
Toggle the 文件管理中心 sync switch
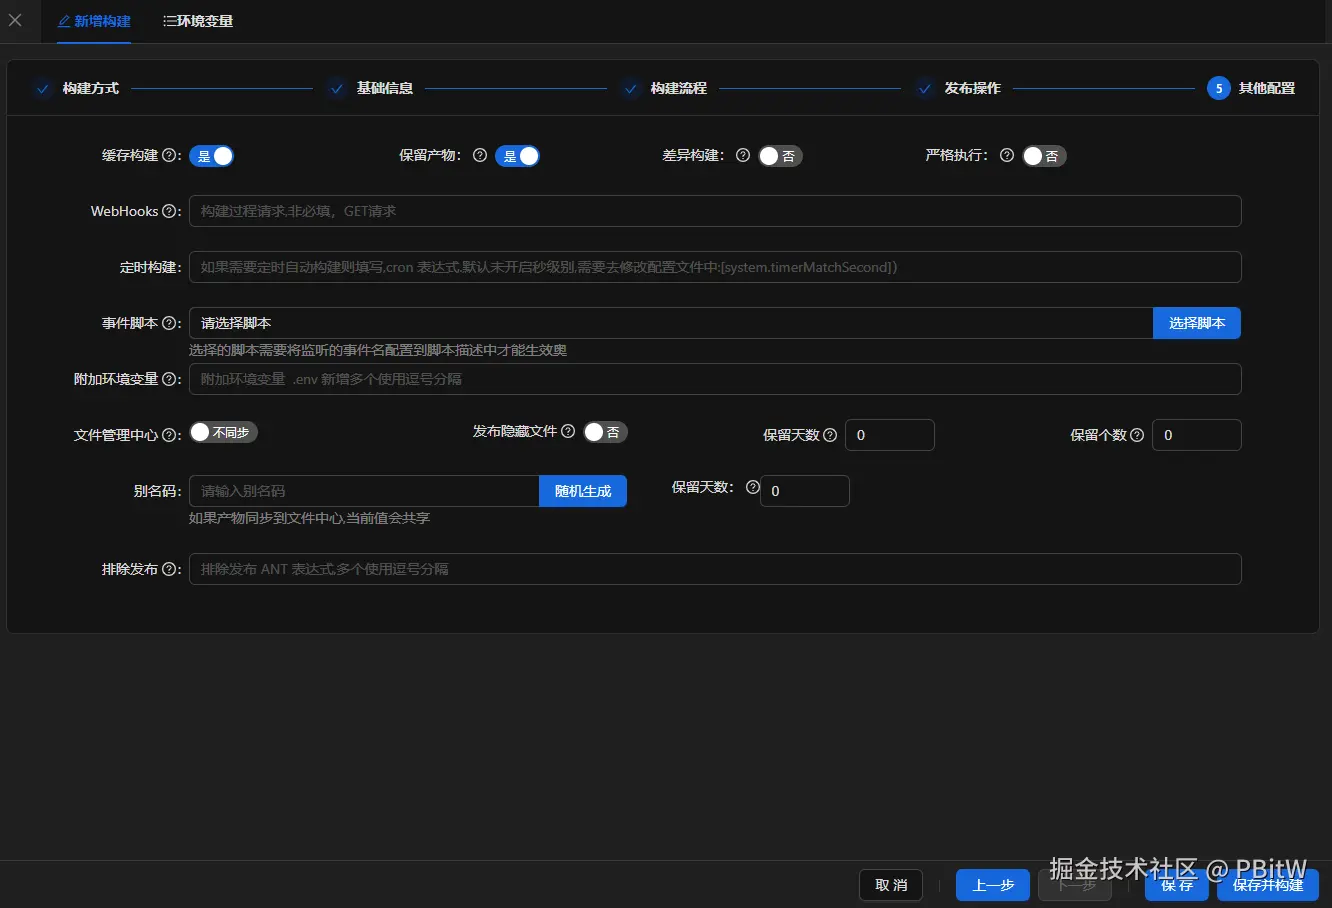[x=224, y=432]
